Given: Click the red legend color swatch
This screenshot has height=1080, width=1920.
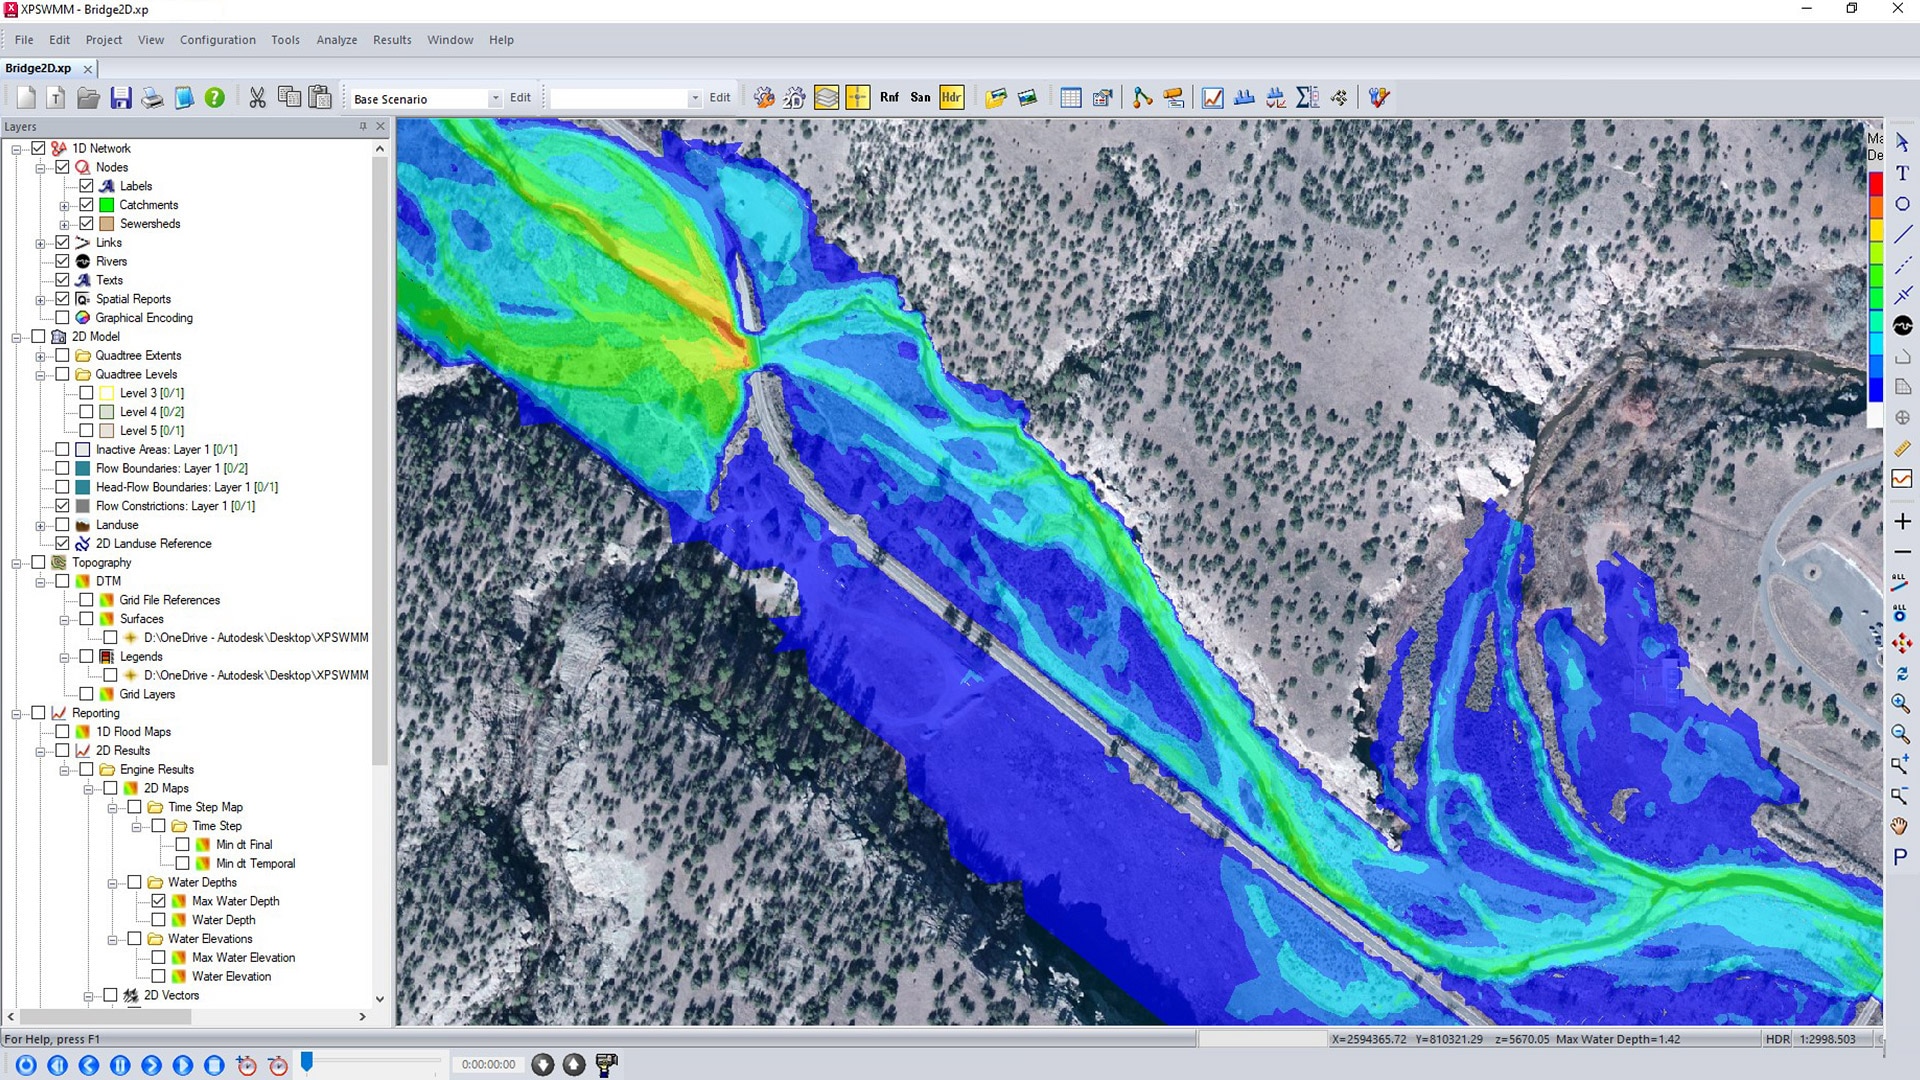Looking at the screenshot, I should (x=1876, y=184).
